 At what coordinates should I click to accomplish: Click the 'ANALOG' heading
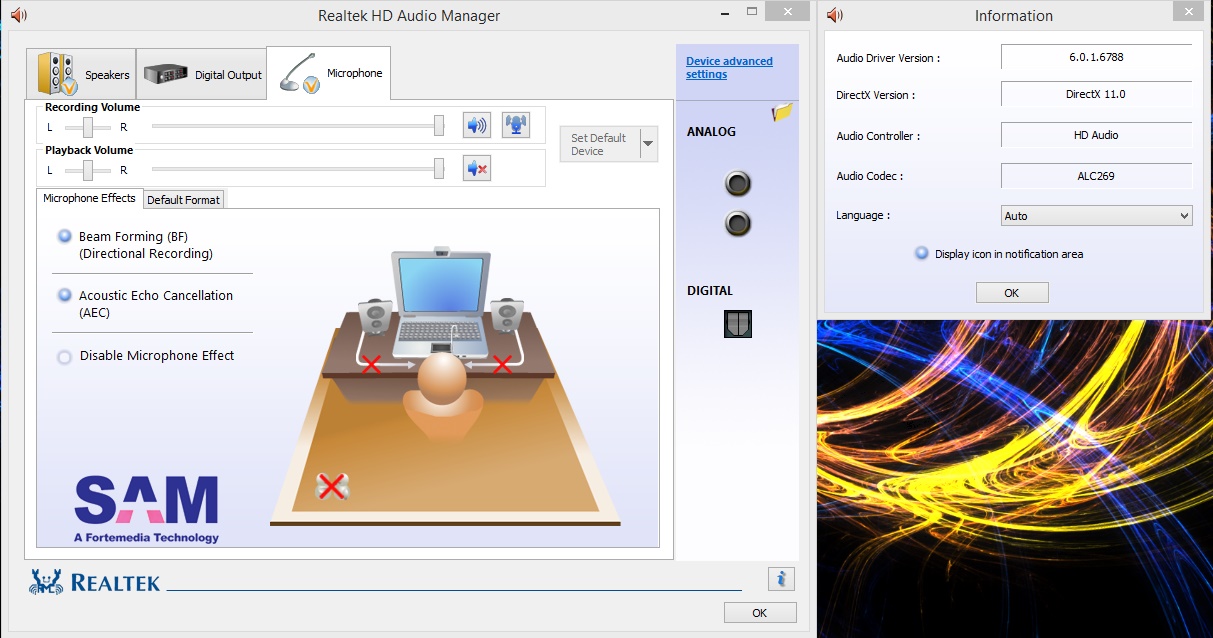[711, 132]
